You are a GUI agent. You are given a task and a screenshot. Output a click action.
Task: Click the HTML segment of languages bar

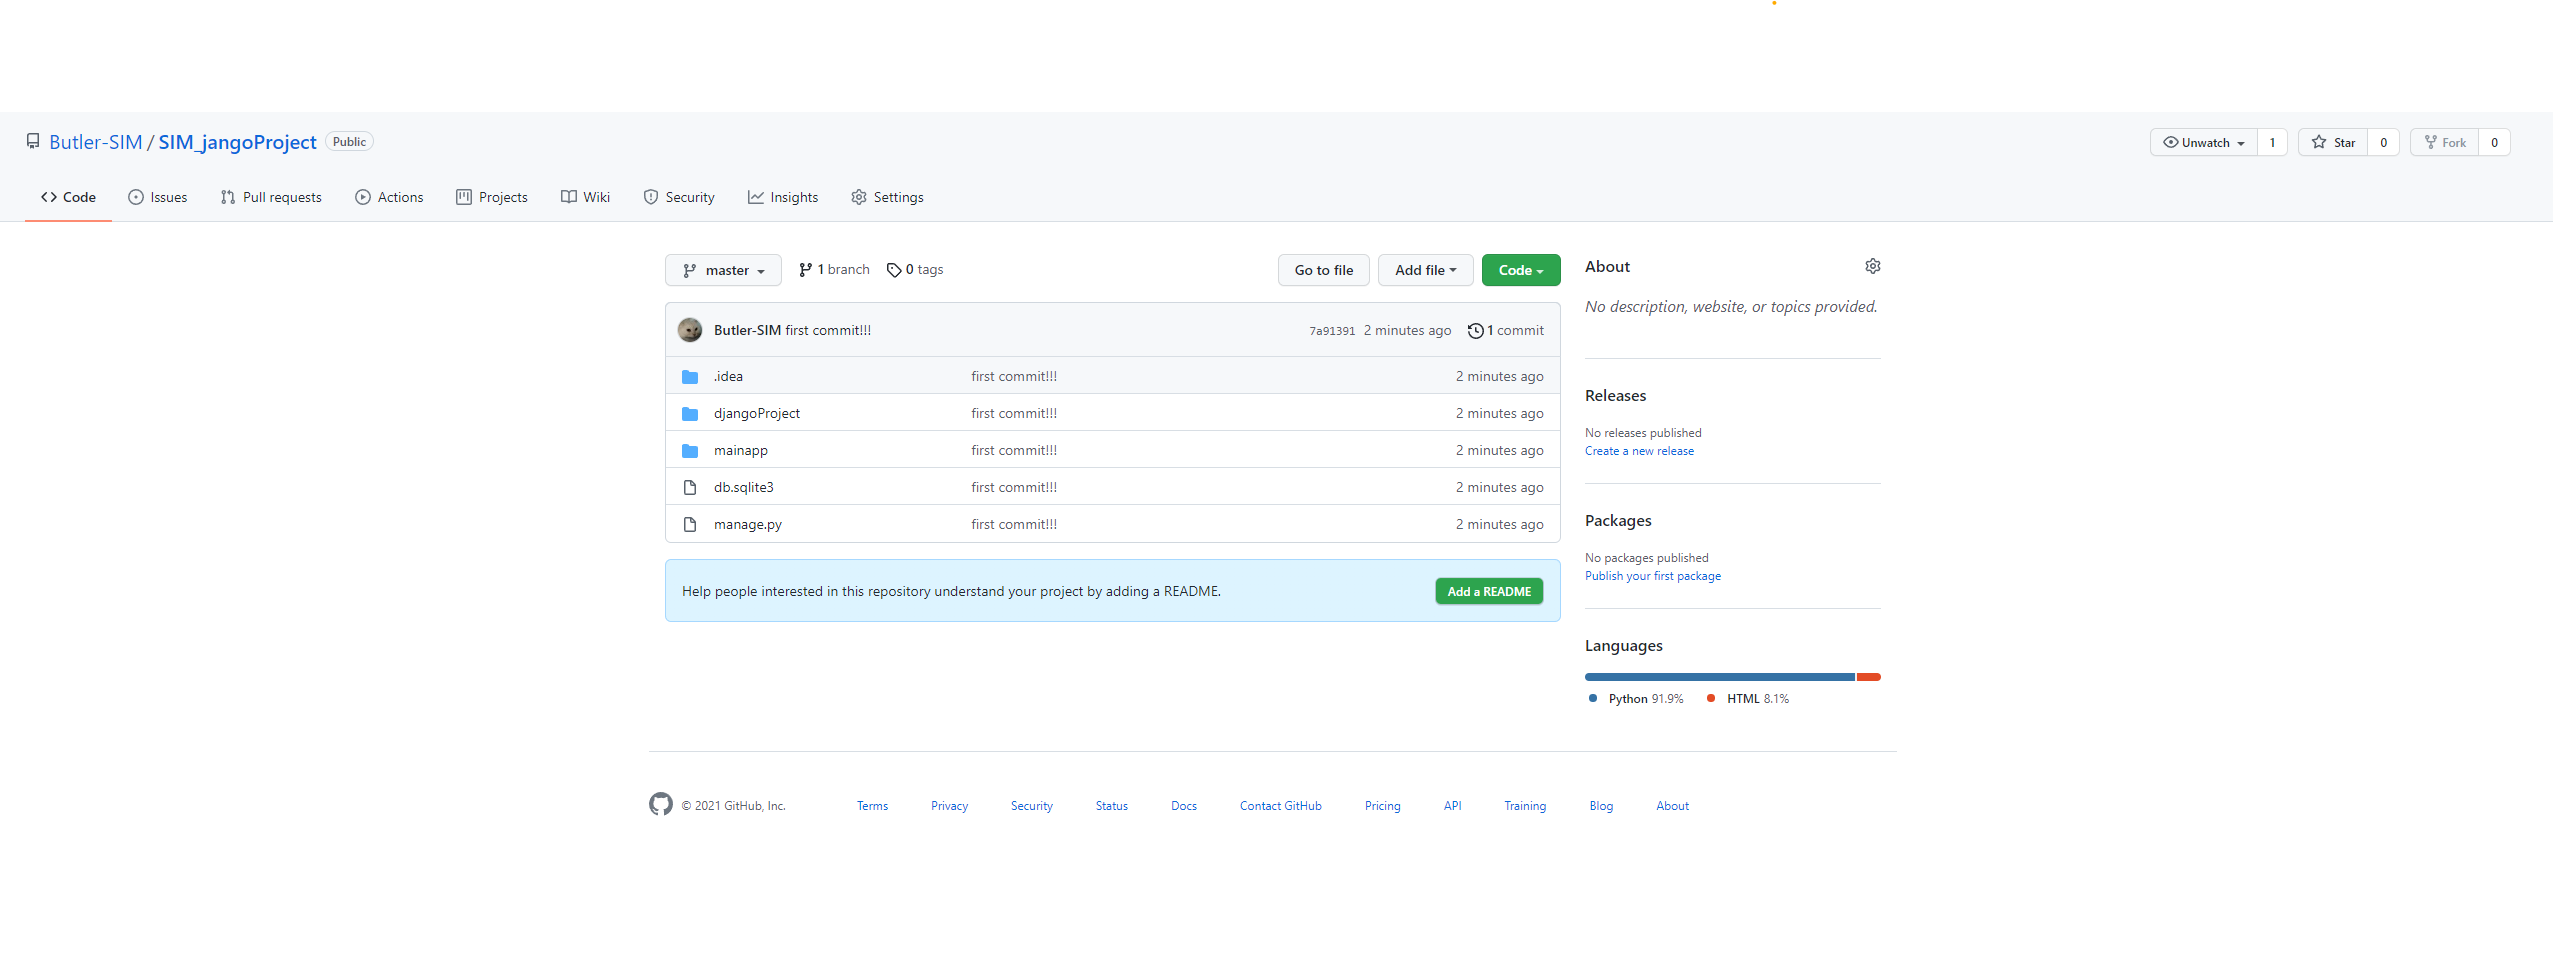(1868, 677)
